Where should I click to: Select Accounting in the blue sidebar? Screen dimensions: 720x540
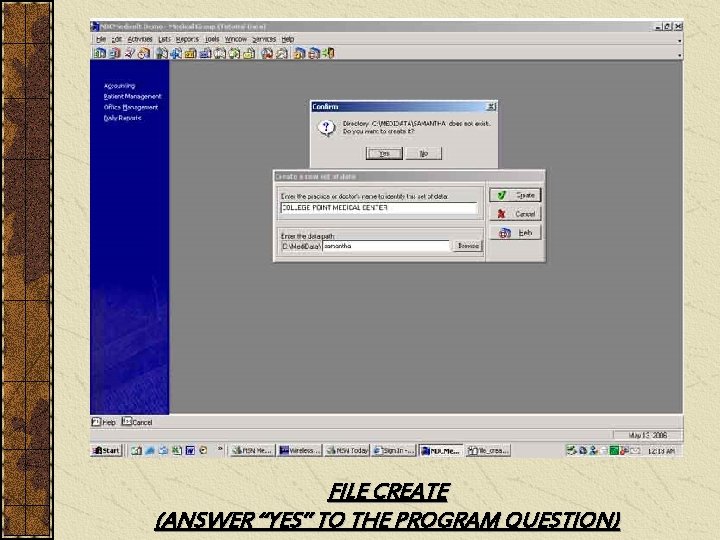(119, 86)
